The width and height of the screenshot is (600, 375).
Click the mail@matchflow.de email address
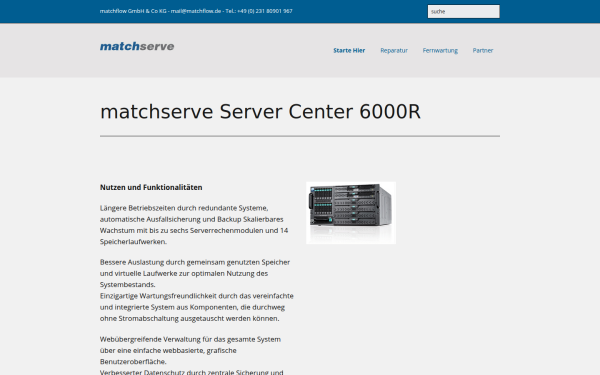pos(196,11)
